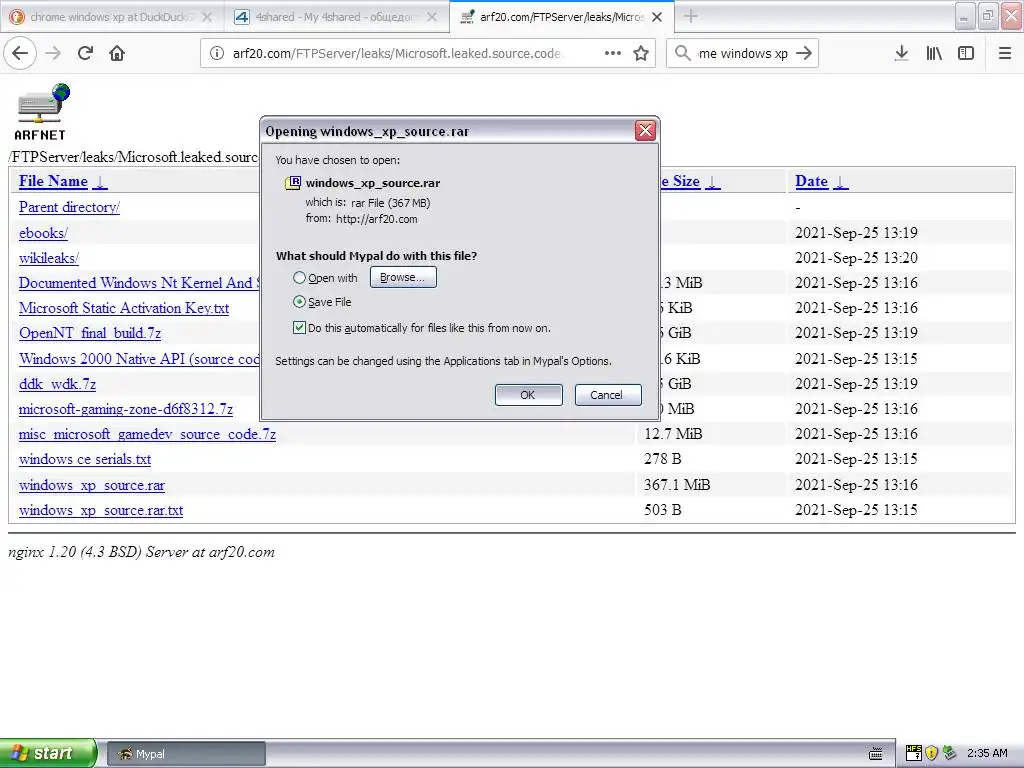Select the Open with radio button
The image size is (1024, 768).
(x=299, y=278)
